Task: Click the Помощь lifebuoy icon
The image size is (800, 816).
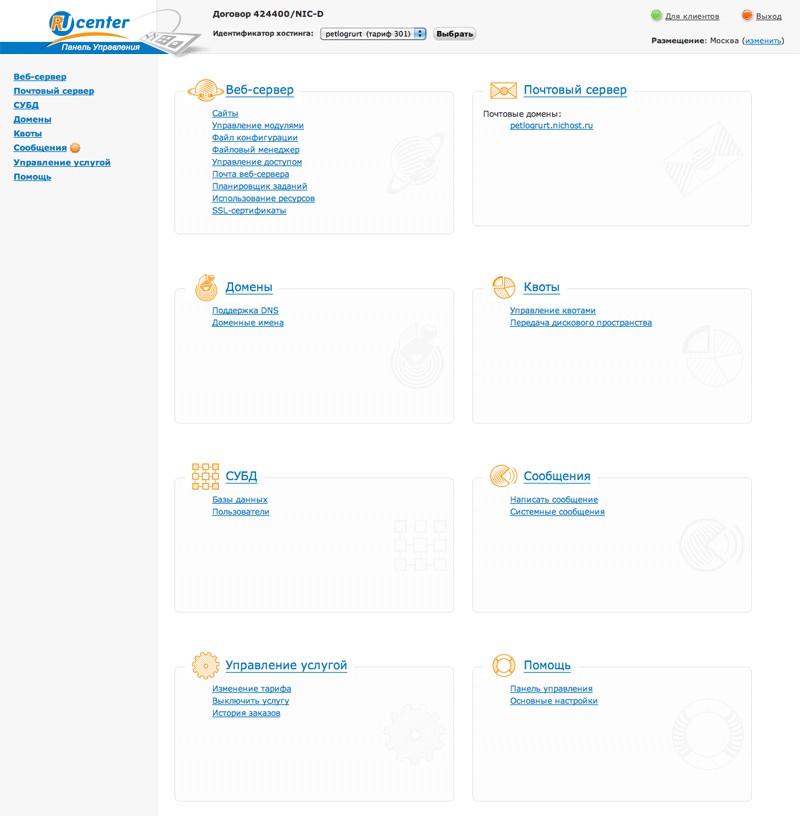Action: point(503,665)
